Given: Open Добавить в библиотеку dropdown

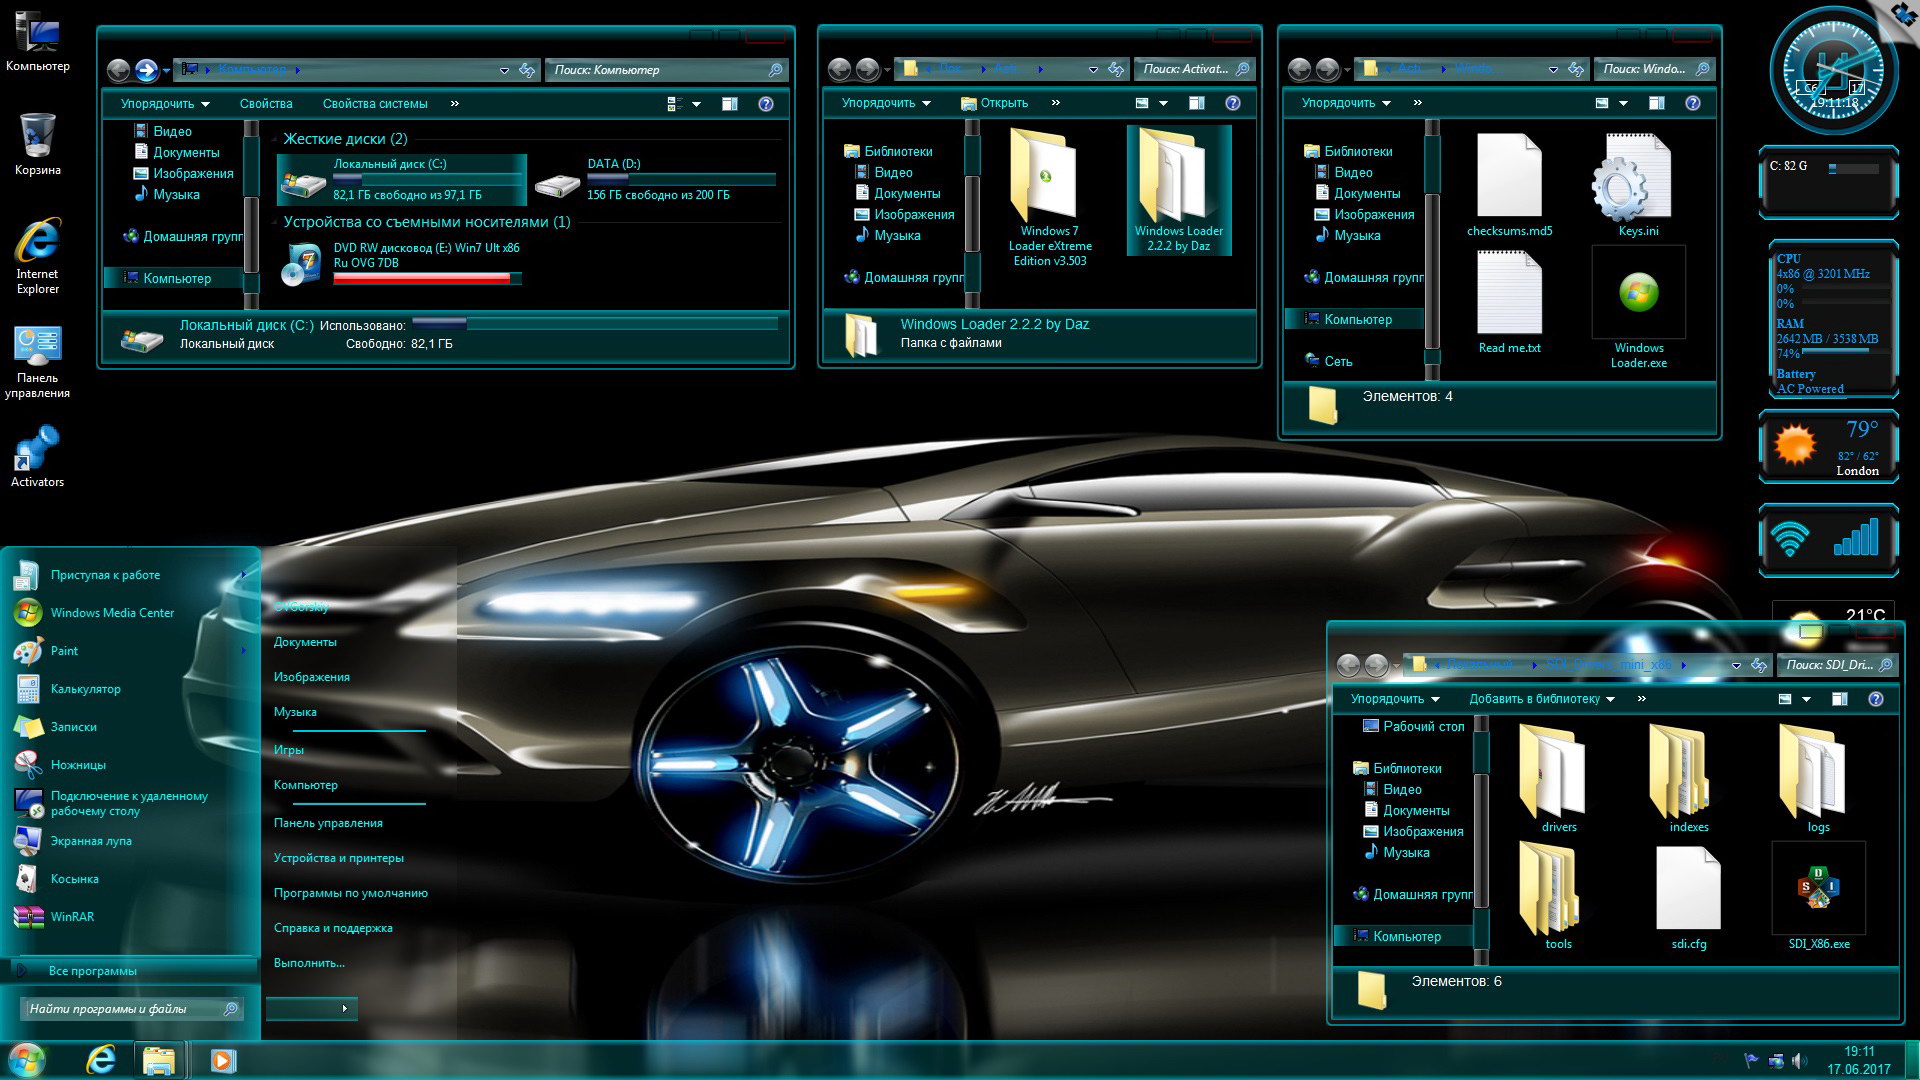Looking at the screenshot, I should 1541,699.
